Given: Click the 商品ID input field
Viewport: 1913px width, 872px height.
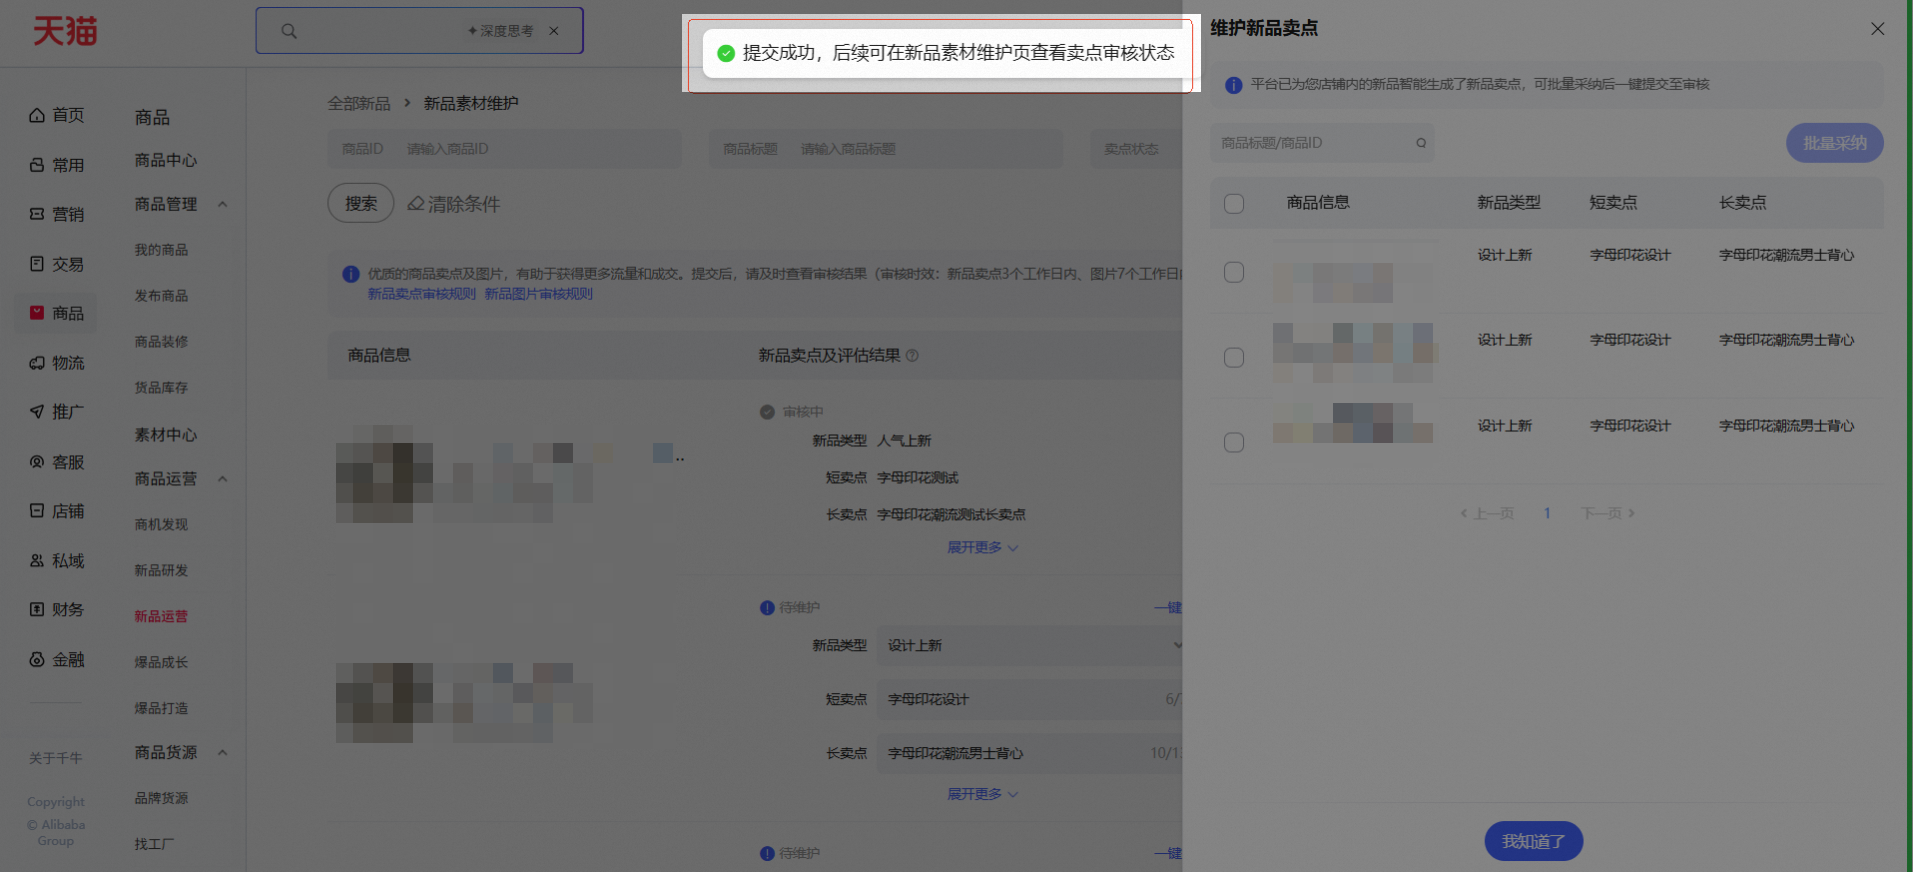Looking at the screenshot, I should (505, 149).
